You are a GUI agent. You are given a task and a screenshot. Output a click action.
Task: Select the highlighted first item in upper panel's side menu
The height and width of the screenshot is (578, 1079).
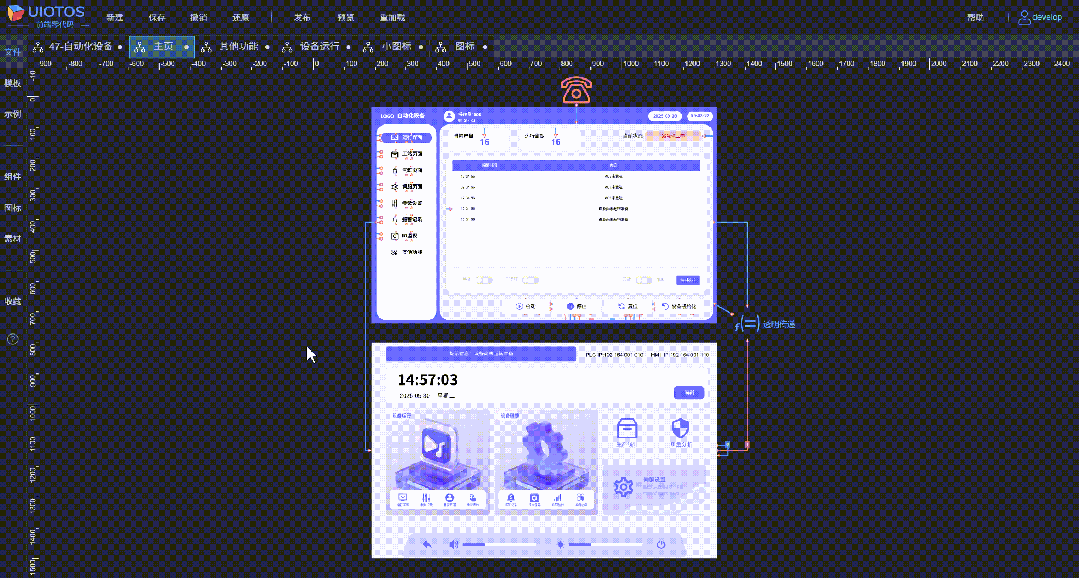tap(407, 138)
